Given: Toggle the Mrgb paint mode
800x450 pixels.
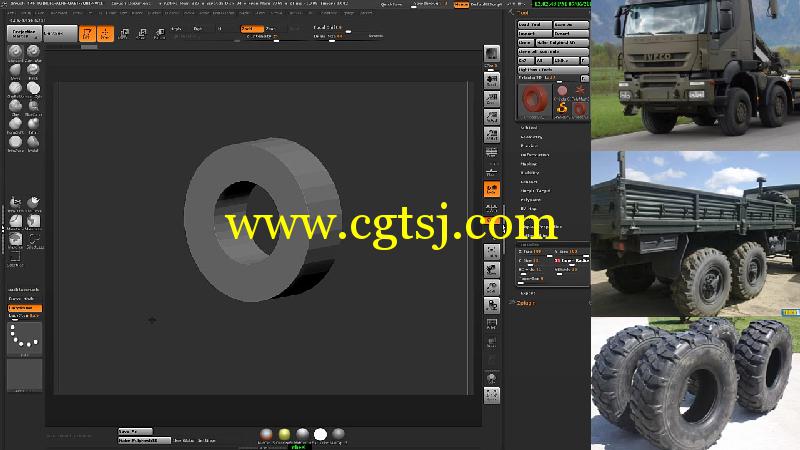Looking at the screenshot, I should pyautogui.click(x=177, y=29).
